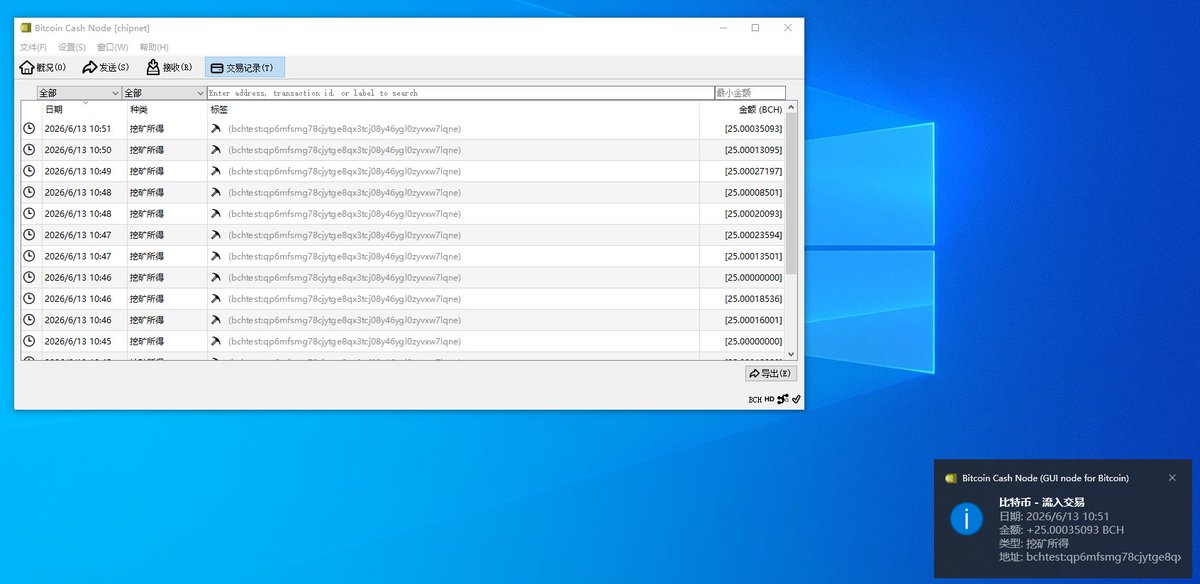Click the transaction list vertical scrollbar thumb
This screenshot has height=584, width=1200.
pyautogui.click(x=792, y=194)
